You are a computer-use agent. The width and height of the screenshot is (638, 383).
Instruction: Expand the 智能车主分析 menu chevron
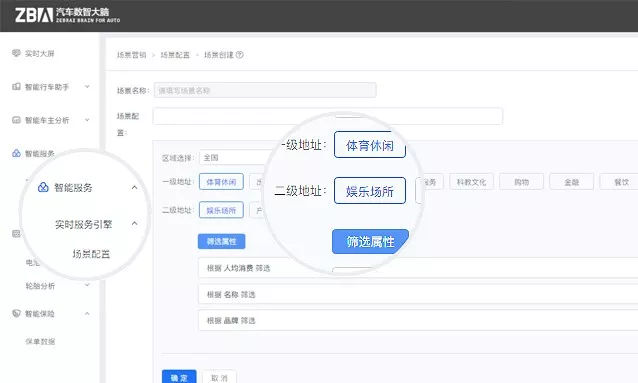click(x=87, y=120)
